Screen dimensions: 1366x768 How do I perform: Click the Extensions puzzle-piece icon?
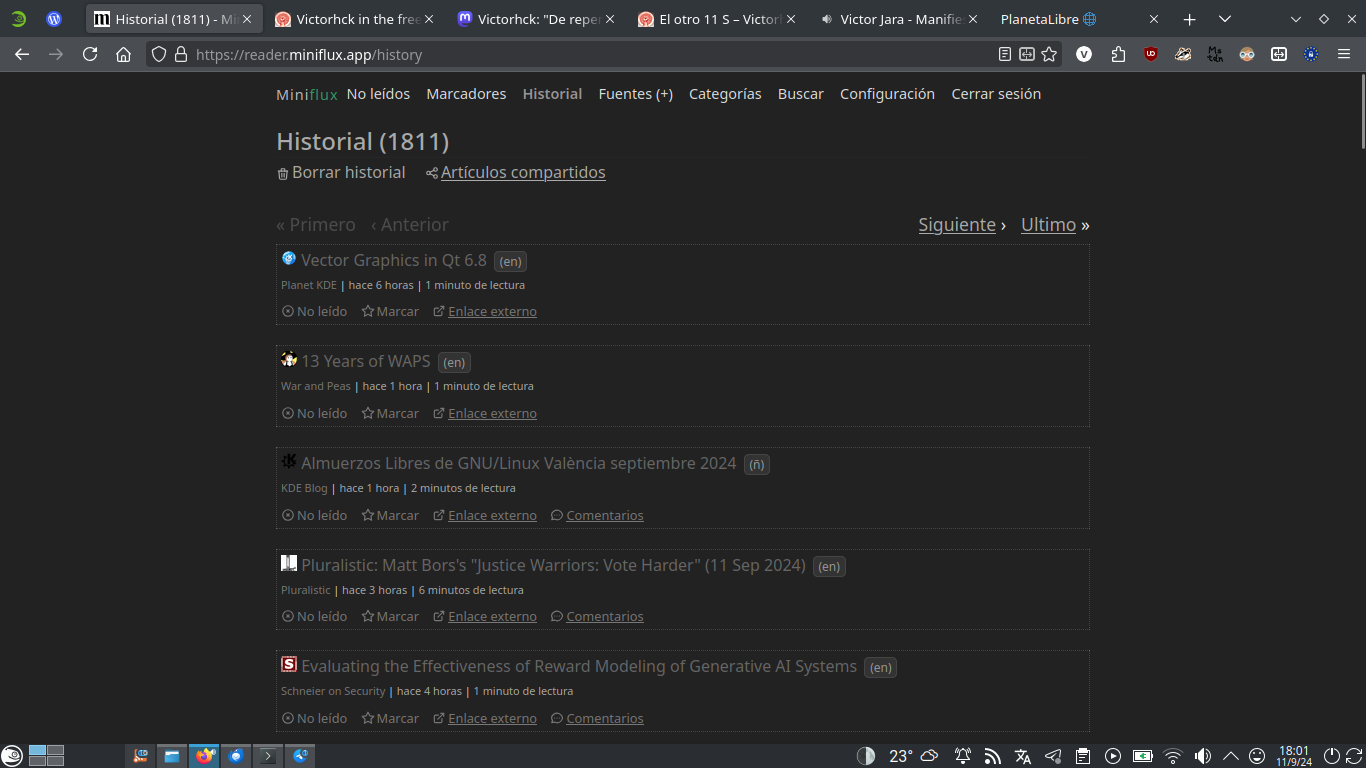point(1118,55)
